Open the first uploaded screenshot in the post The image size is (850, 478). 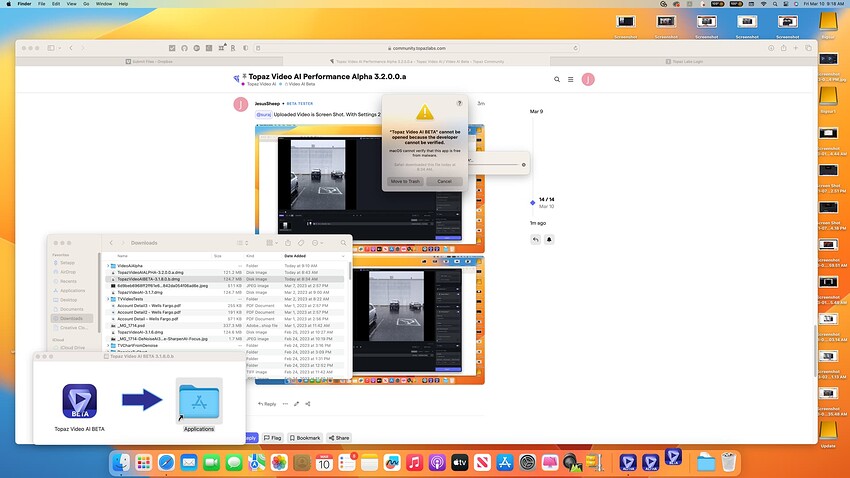pos(370,188)
